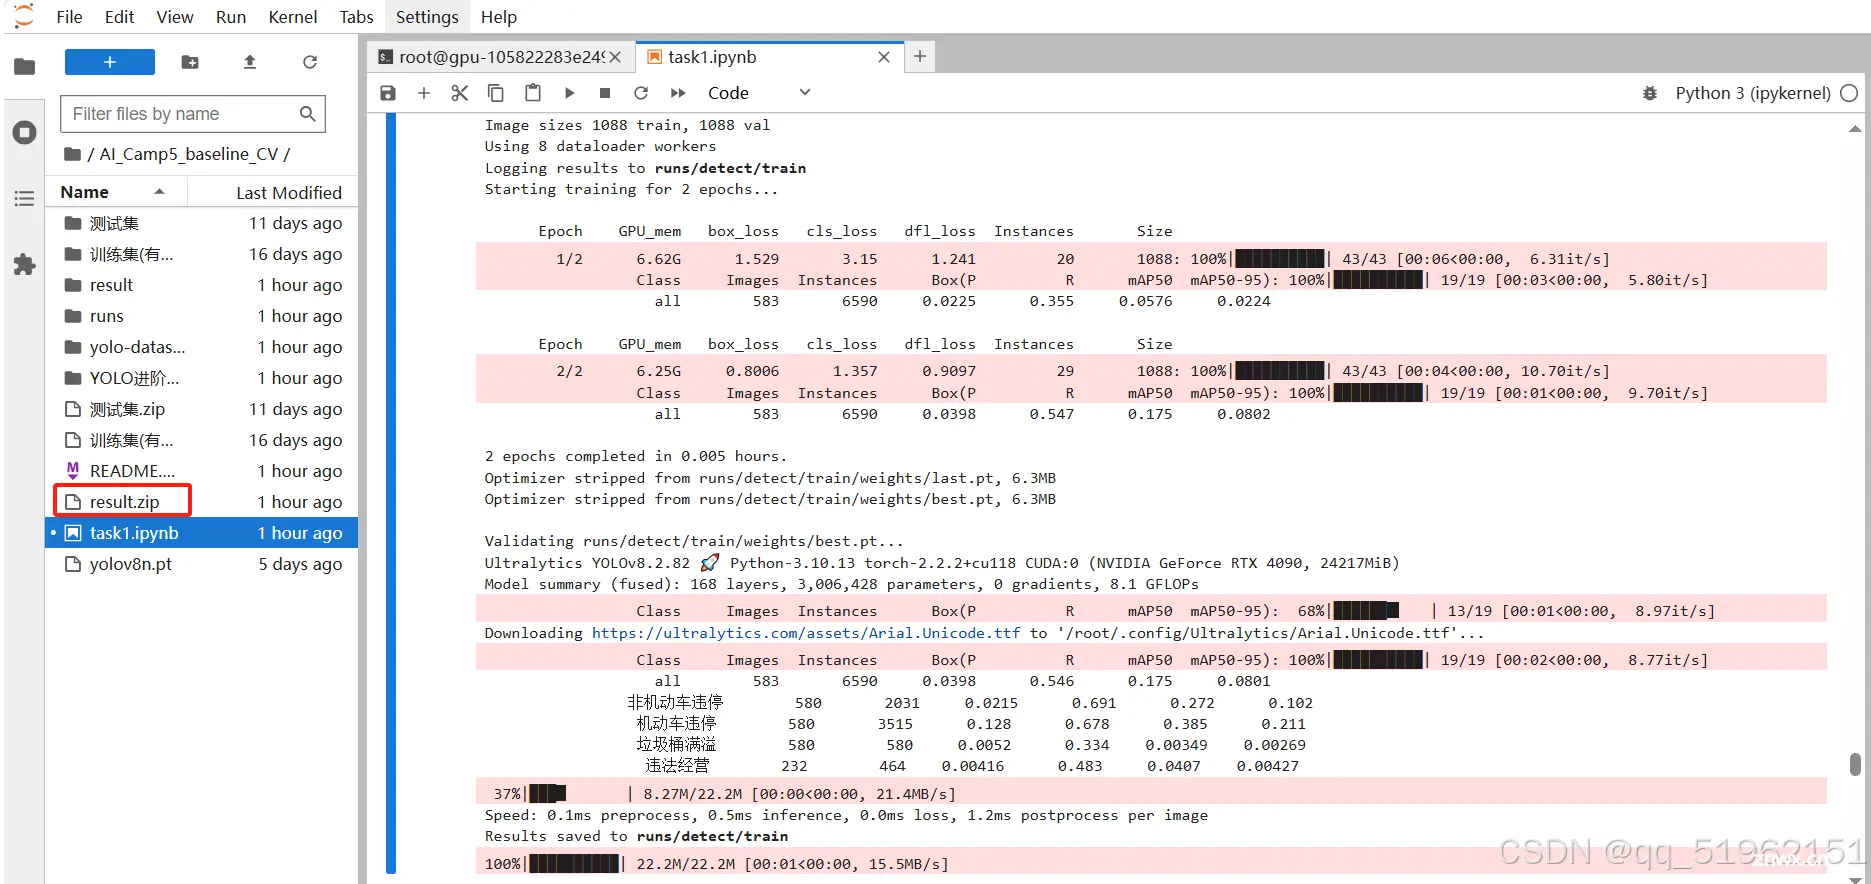This screenshot has width=1871, height=884.
Task: Collapse the cell using the blue bar
Action: click(391, 493)
